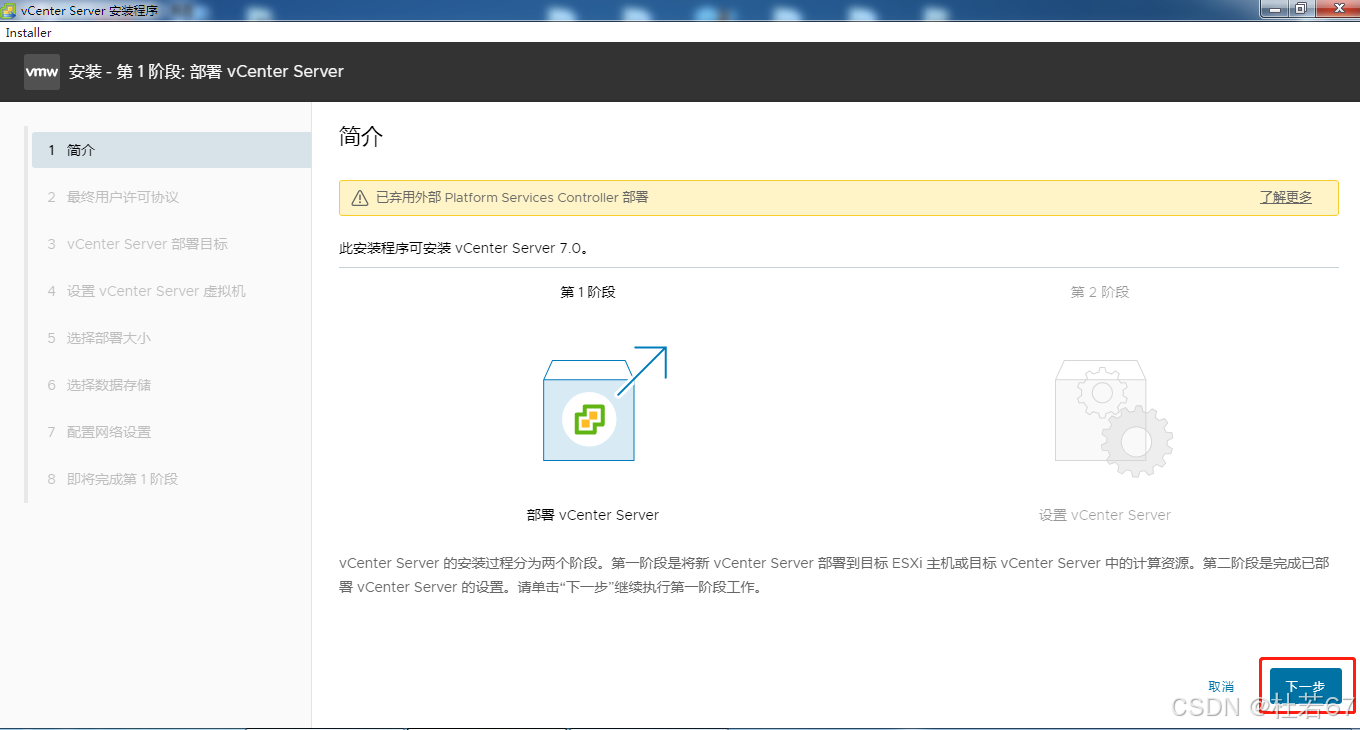This screenshot has height=730, width=1360.
Task: Open the 了解更多 link
Action: click(x=1286, y=197)
